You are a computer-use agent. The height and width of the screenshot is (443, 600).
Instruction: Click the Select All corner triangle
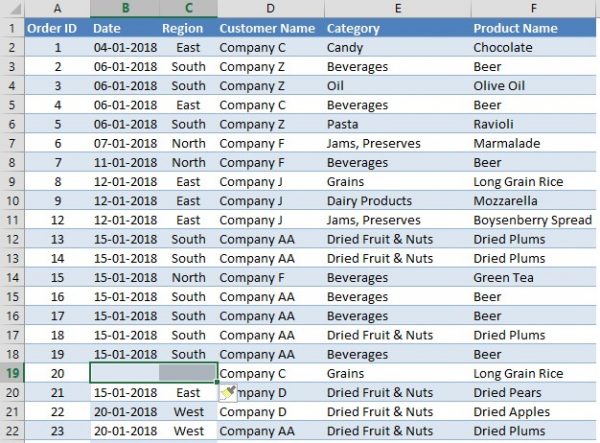(x=12, y=9)
